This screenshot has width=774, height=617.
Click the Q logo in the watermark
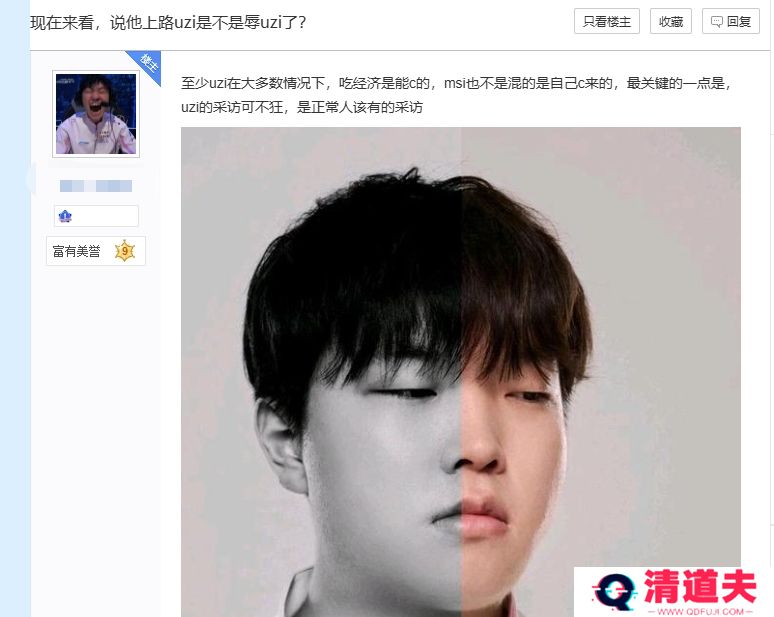614,590
